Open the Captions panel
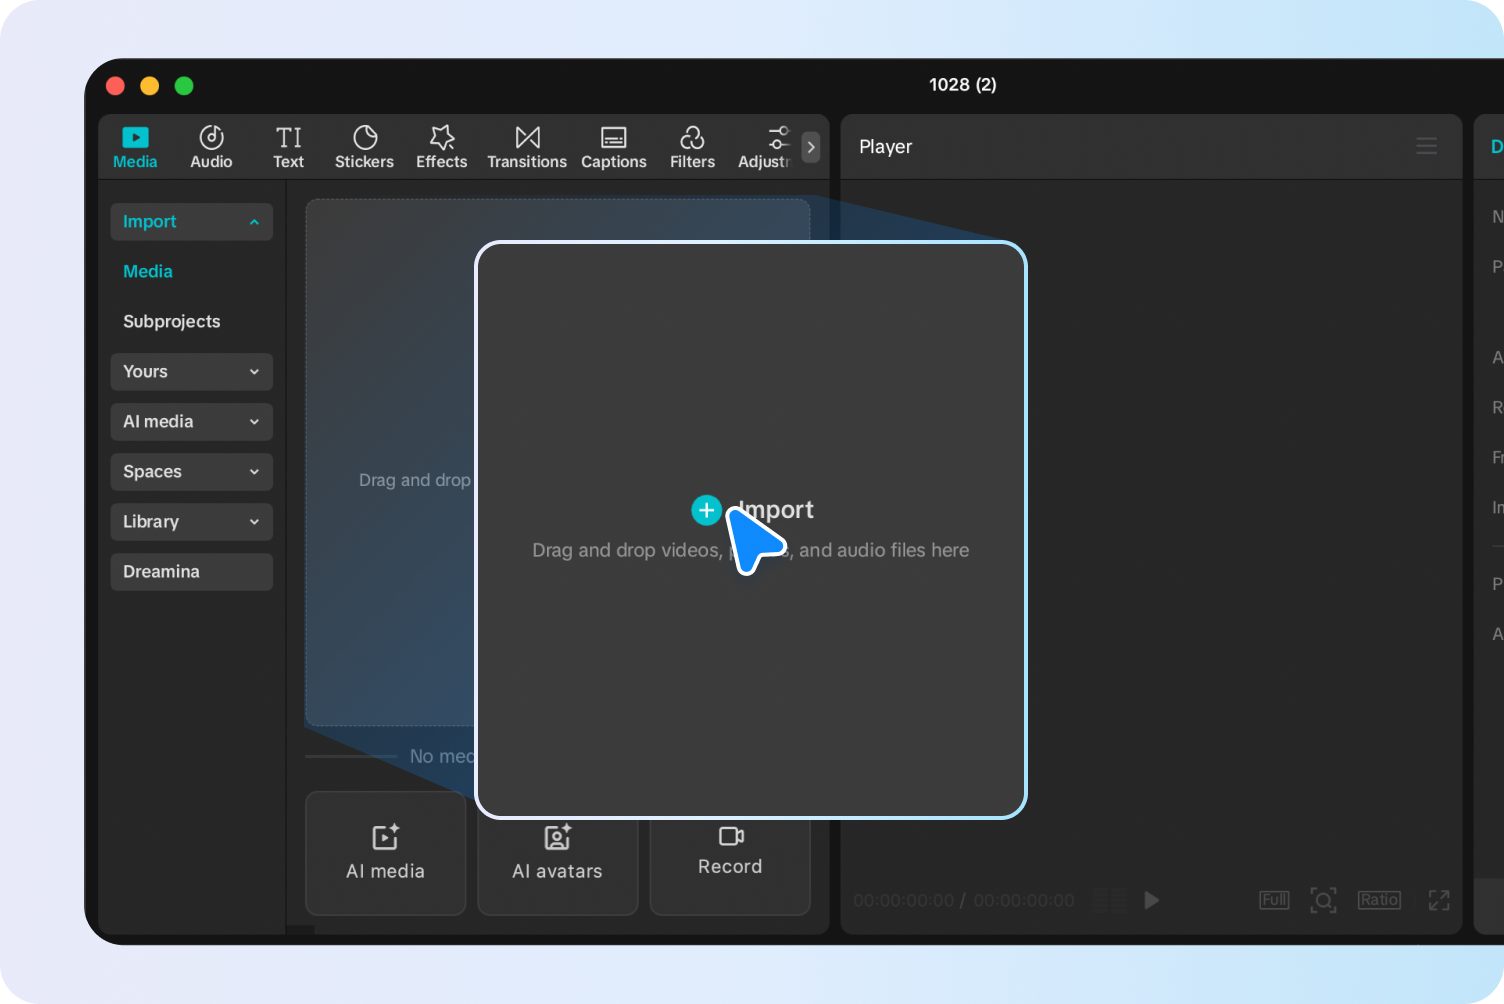Screen dimensions: 1504x1004 613,146
